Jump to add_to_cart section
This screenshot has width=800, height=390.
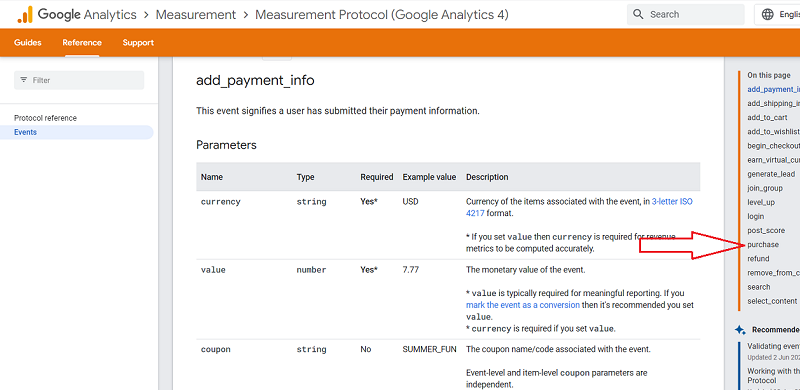click(x=767, y=117)
